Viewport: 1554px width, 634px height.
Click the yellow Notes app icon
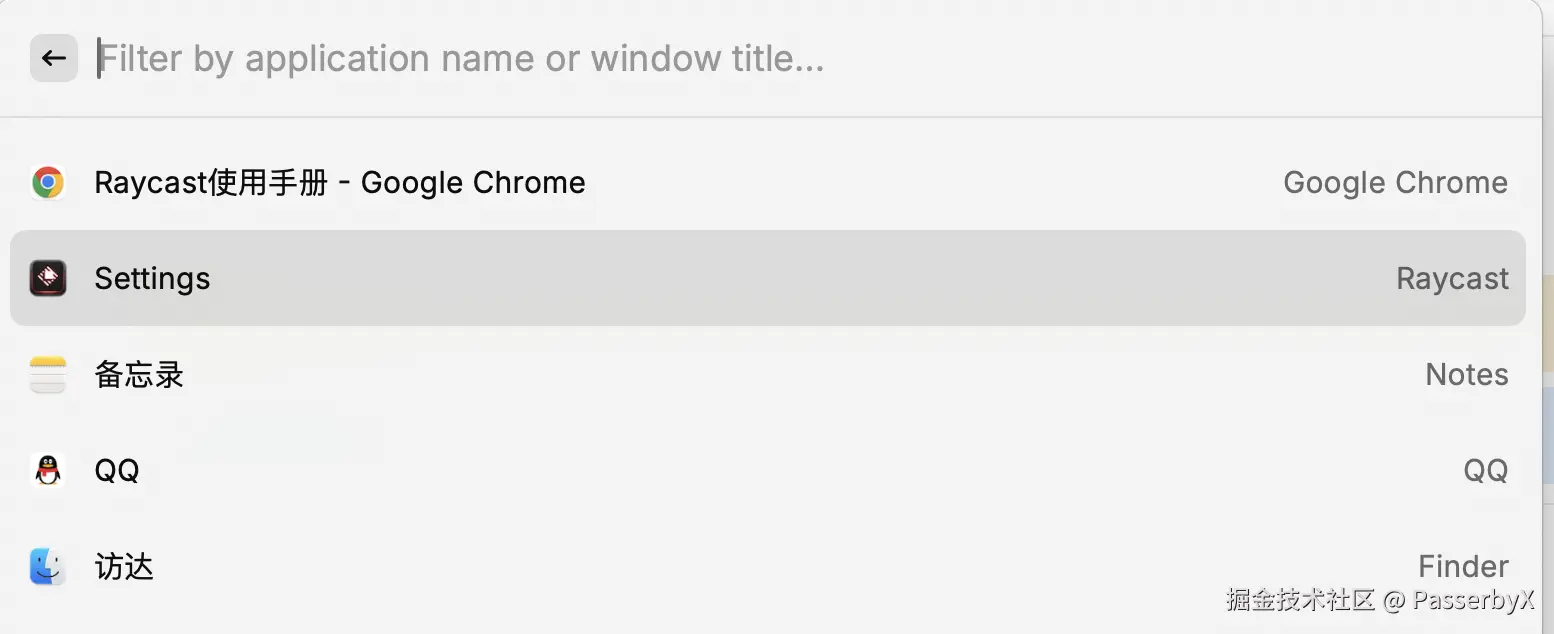(x=48, y=375)
